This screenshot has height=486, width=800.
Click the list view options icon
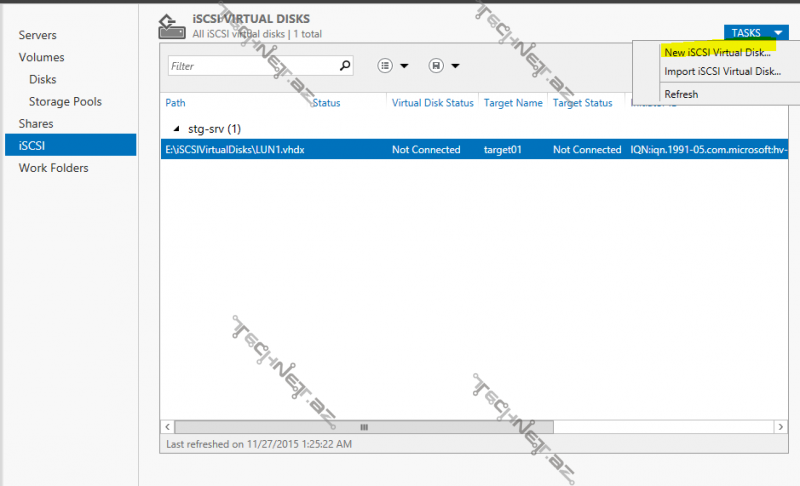click(x=386, y=66)
